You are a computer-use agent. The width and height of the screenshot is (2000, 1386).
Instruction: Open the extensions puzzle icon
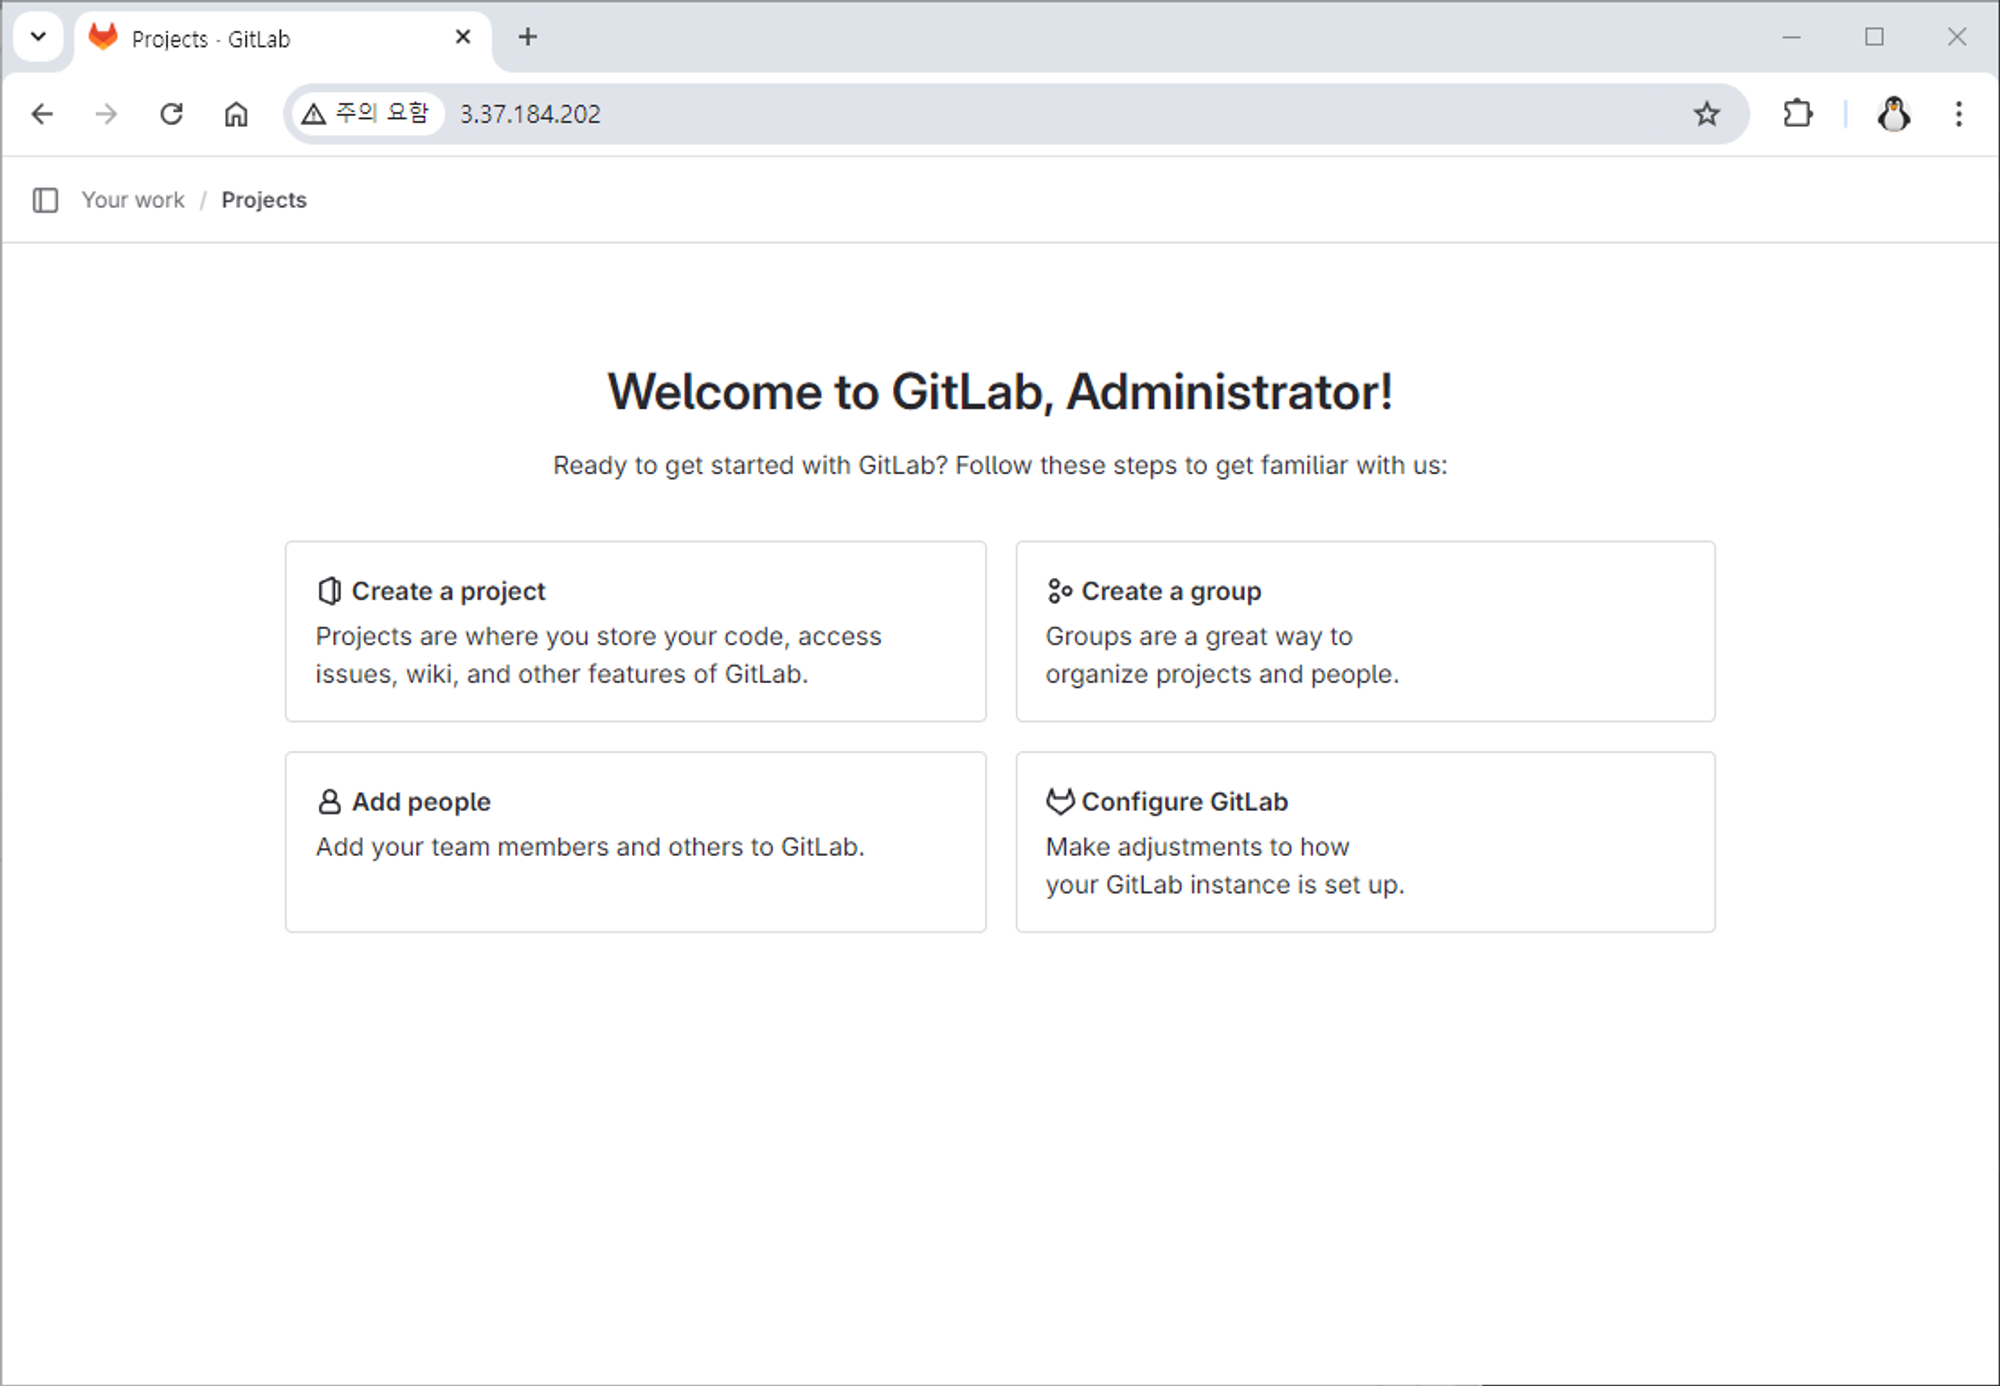(1797, 114)
